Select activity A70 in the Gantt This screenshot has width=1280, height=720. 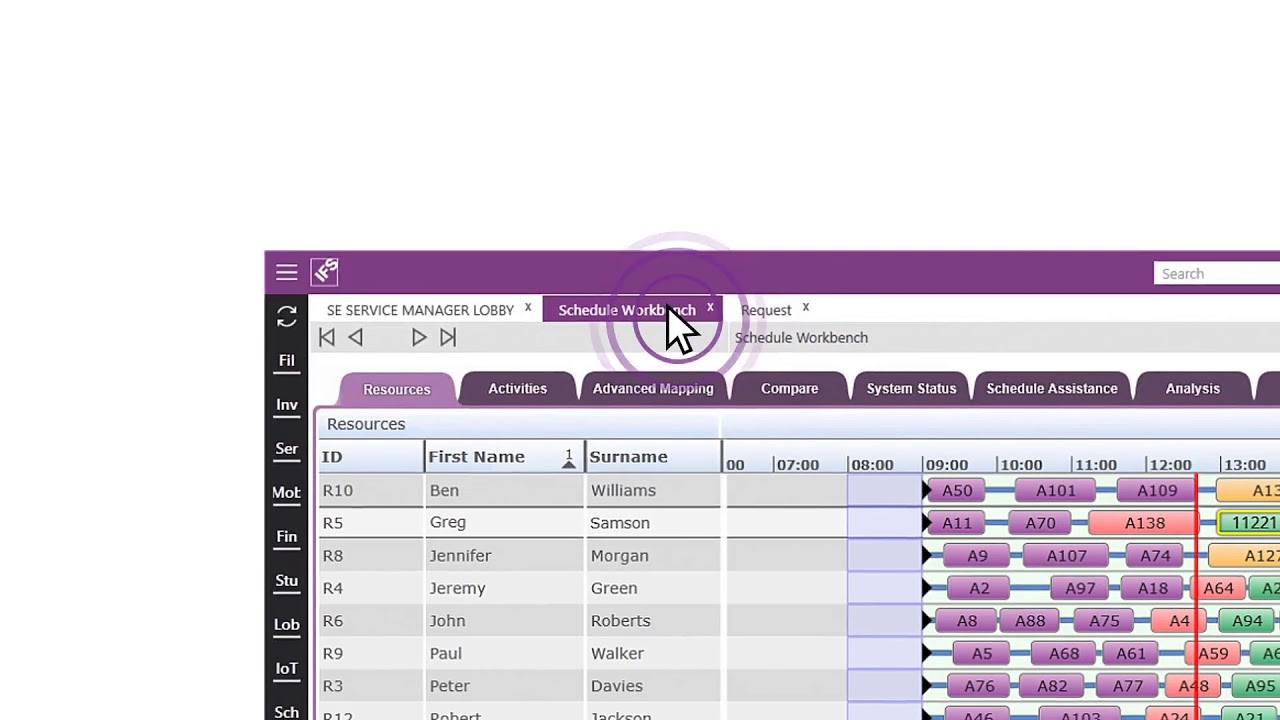point(1040,523)
